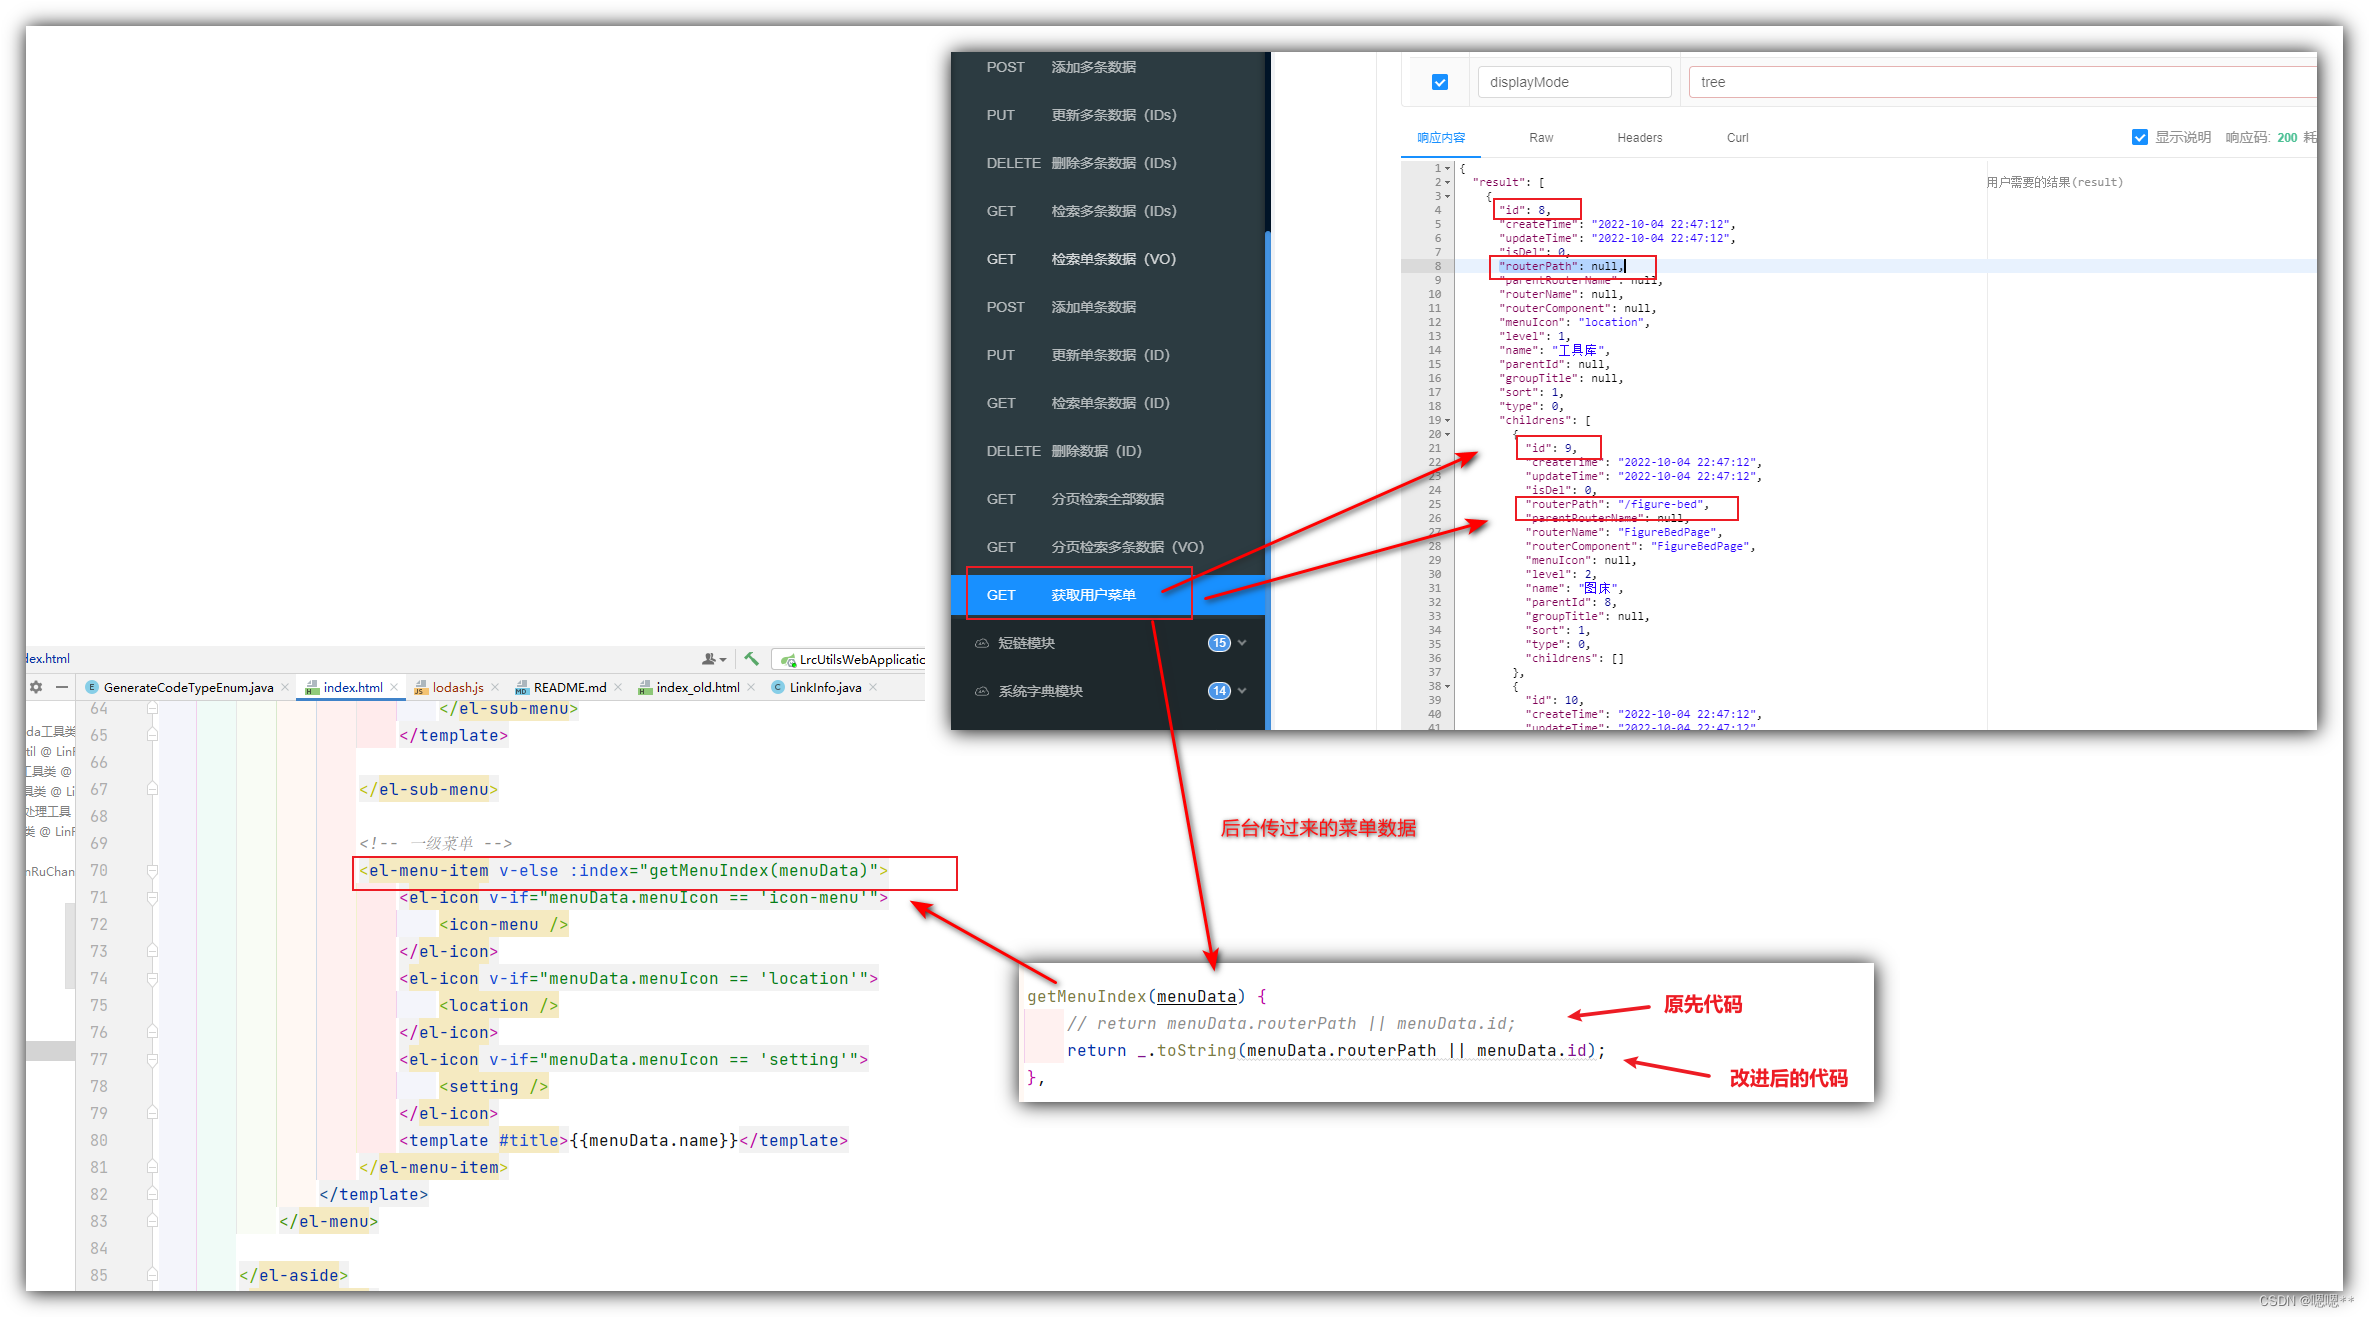Click the 系统字典模块 module icon
This screenshot has width=2369, height=1317.
point(981,690)
